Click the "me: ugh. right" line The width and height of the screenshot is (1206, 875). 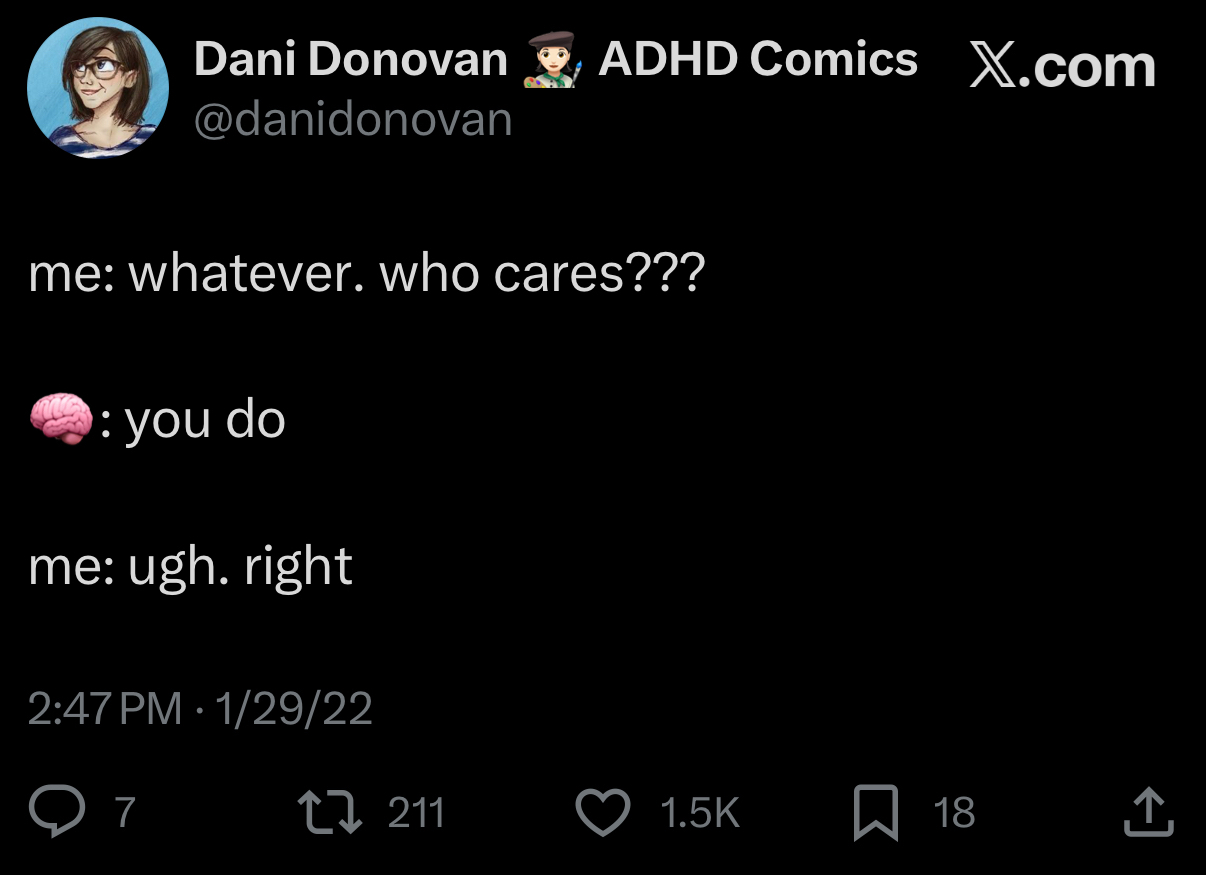pos(190,567)
